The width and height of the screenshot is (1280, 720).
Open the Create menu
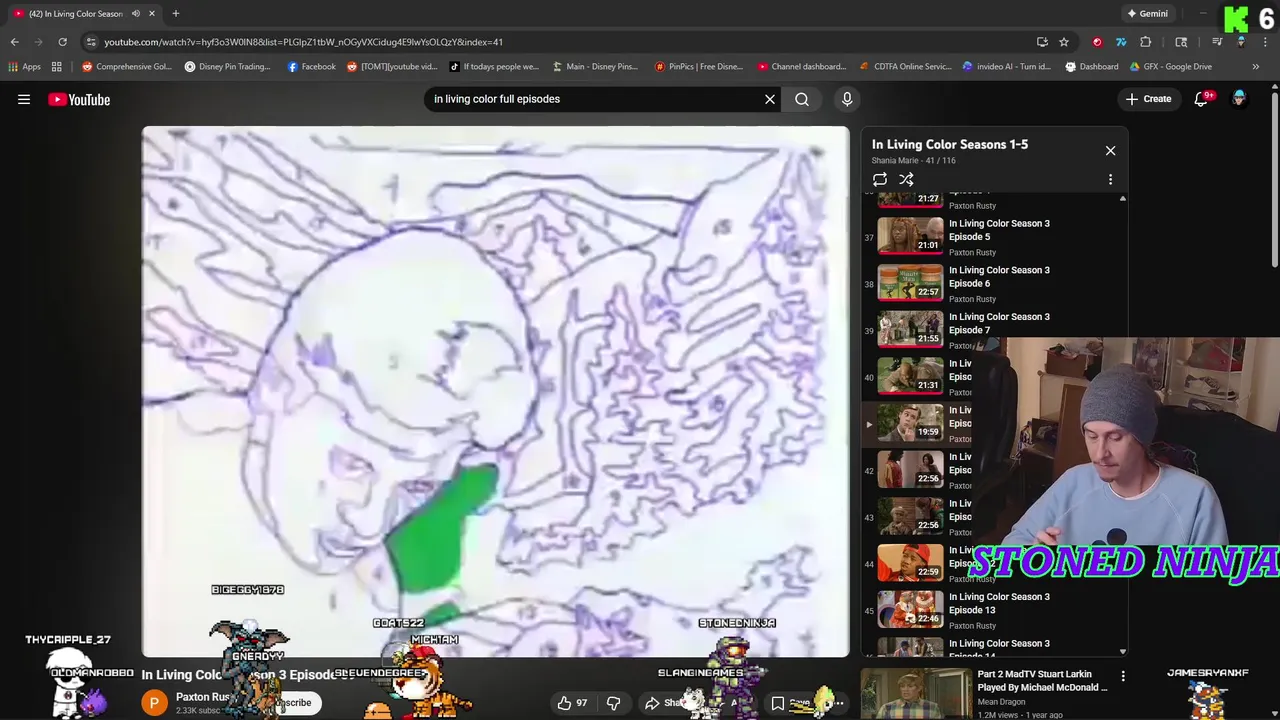[1148, 99]
